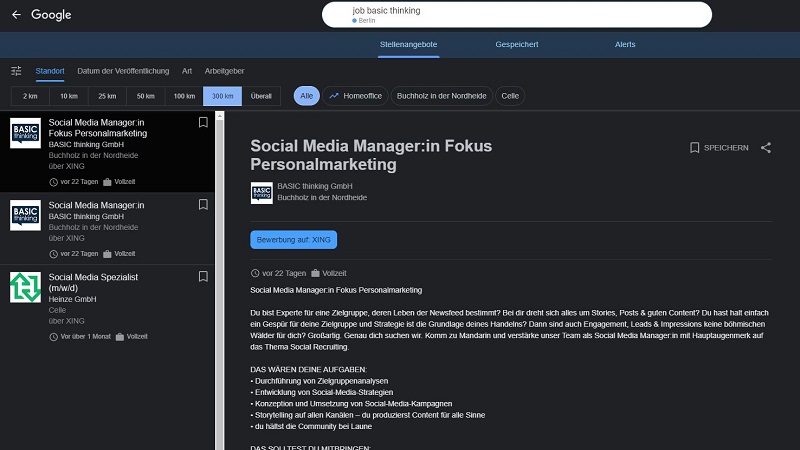The height and width of the screenshot is (450, 800).
Task: Switch to the Stellenangebote tab
Action: (x=408, y=44)
